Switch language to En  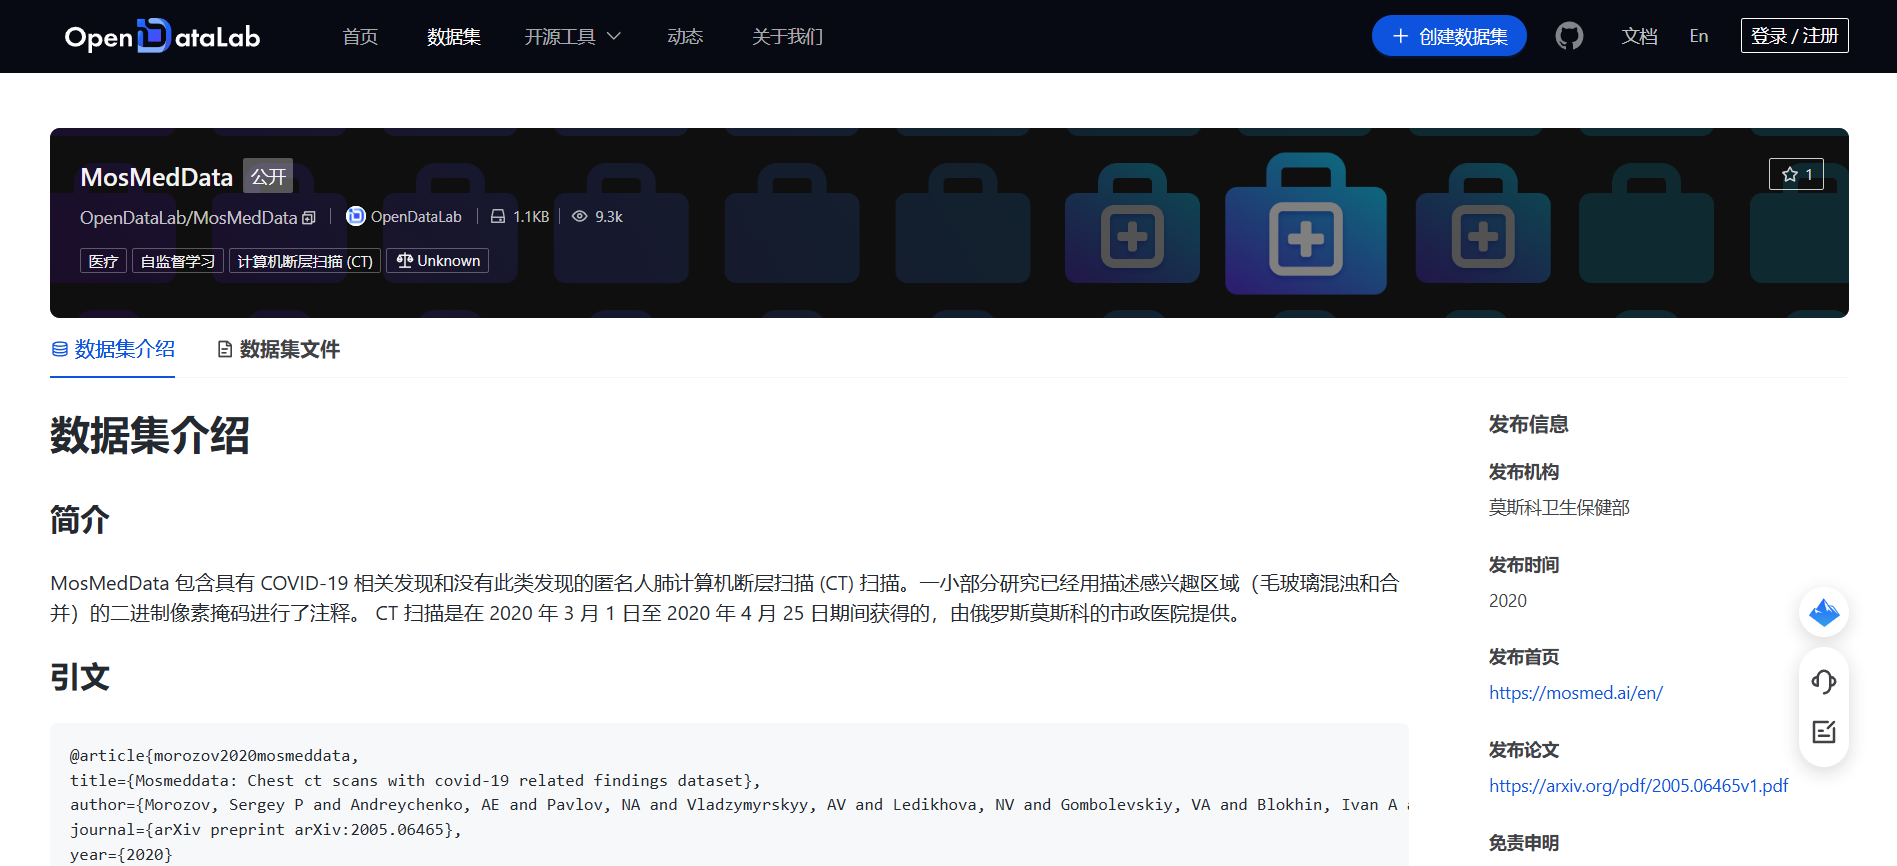[1699, 36]
